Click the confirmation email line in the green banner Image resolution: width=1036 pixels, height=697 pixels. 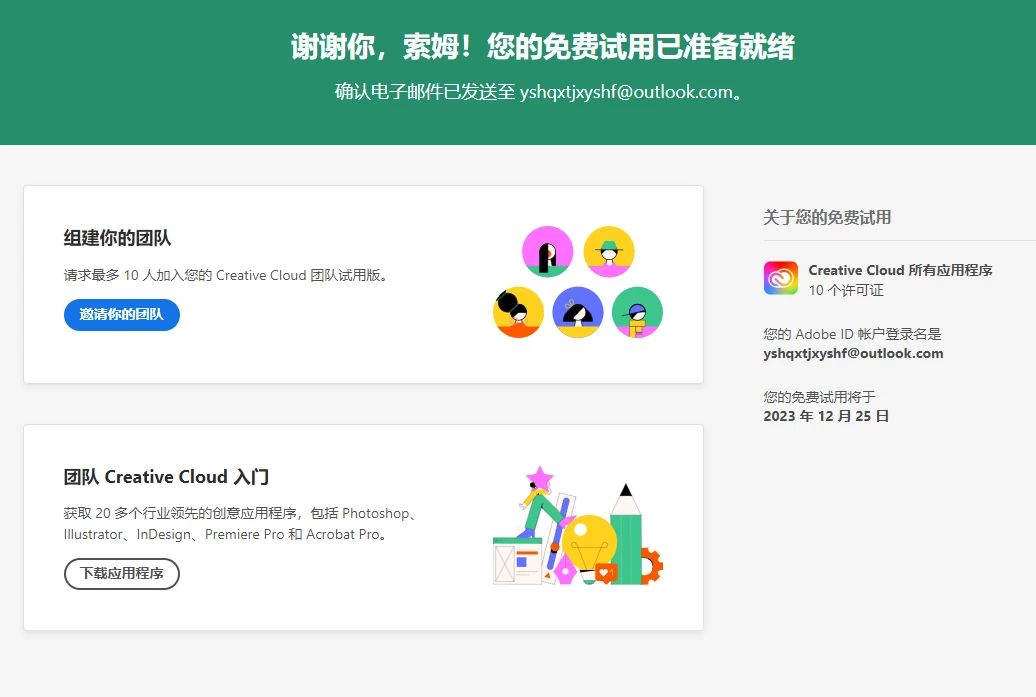coord(538,92)
